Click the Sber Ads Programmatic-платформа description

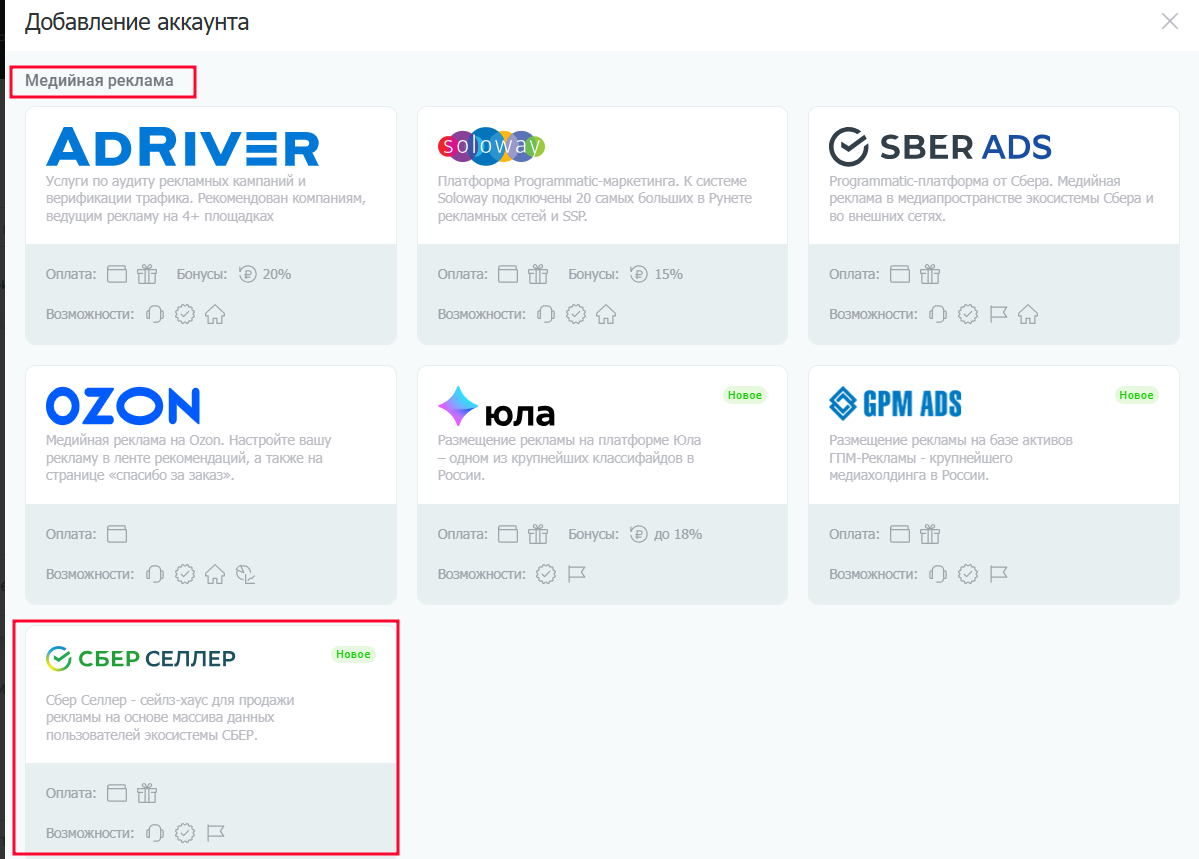tap(991, 199)
